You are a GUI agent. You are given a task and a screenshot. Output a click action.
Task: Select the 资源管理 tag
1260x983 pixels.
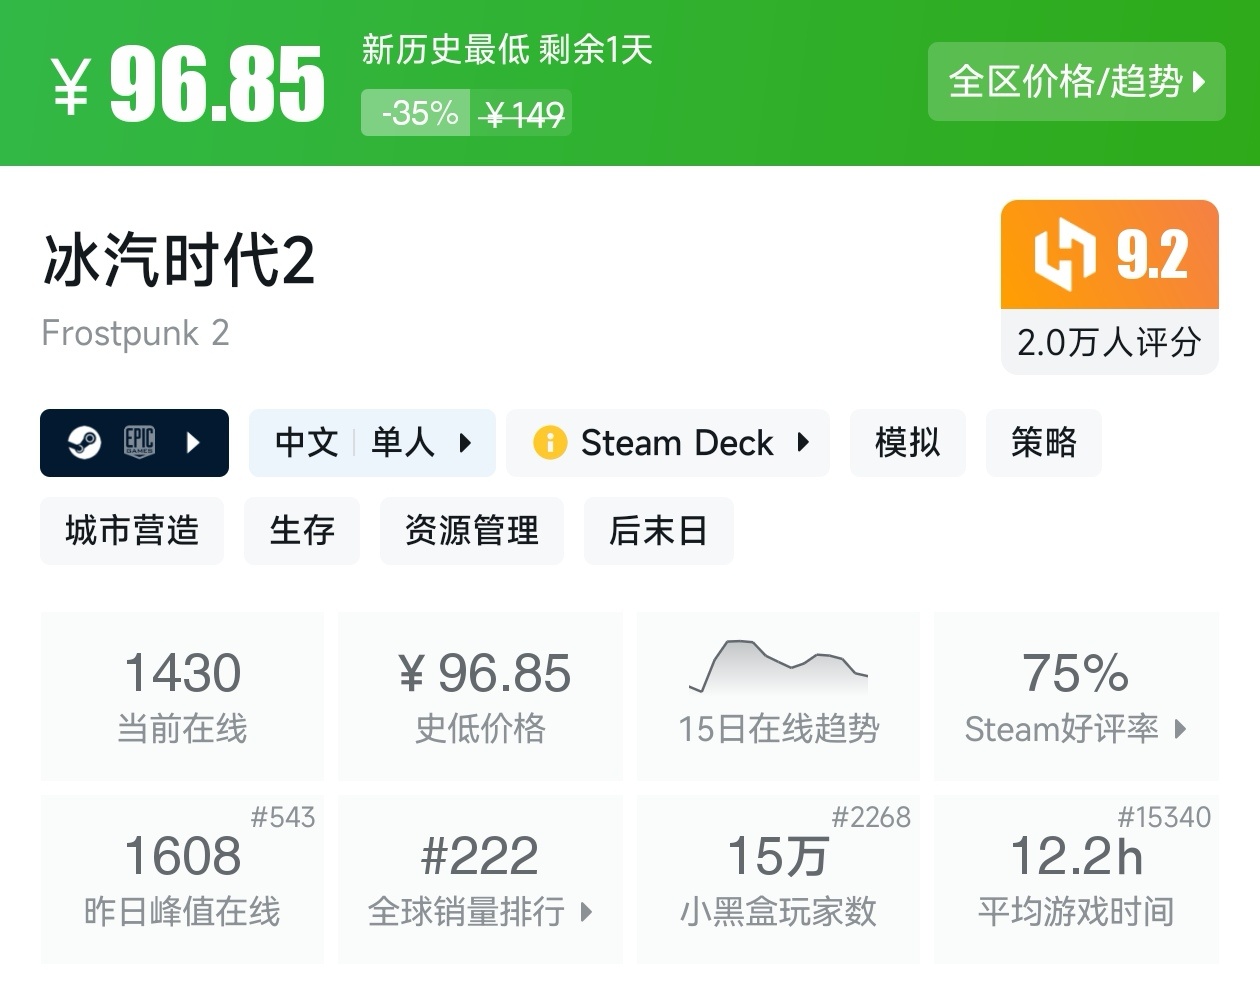point(472,530)
